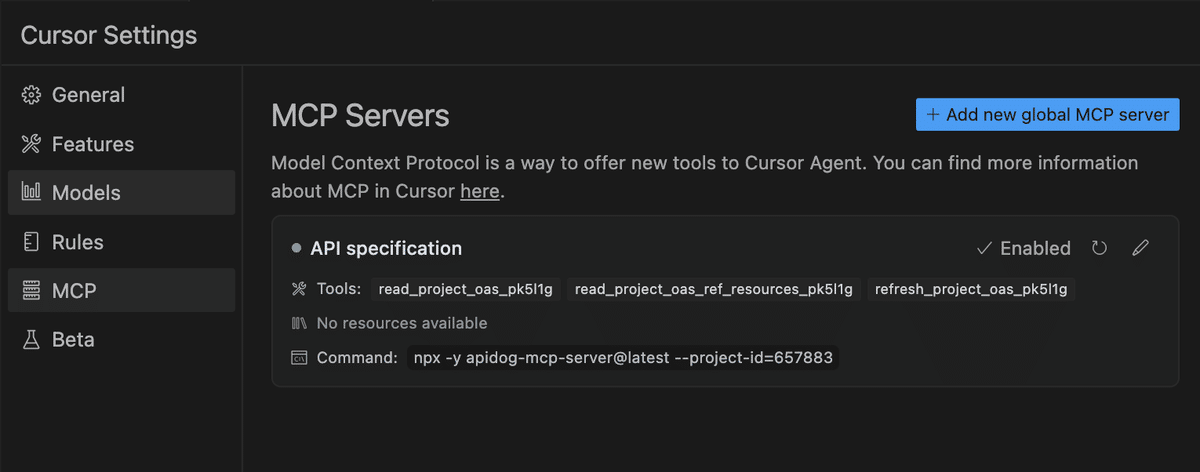The height and width of the screenshot is (472, 1200).
Task: Open the General settings tab
Action: tap(88, 96)
